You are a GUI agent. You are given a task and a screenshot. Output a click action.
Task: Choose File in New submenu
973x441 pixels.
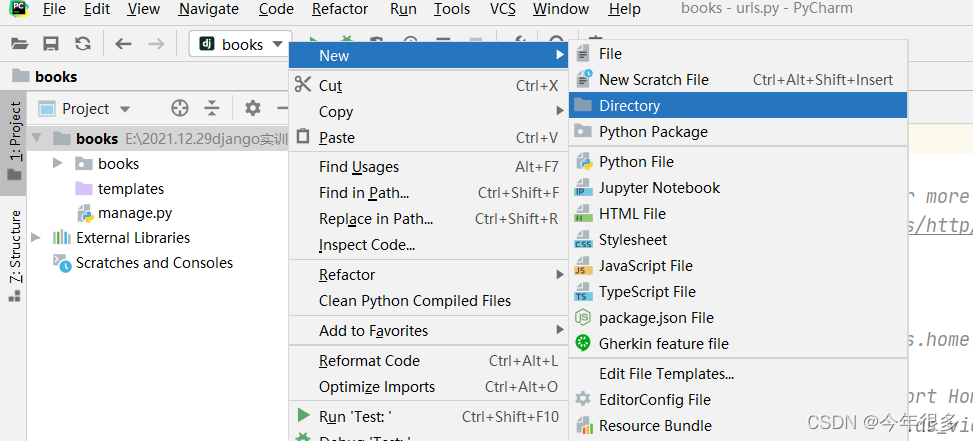pyautogui.click(x=738, y=54)
